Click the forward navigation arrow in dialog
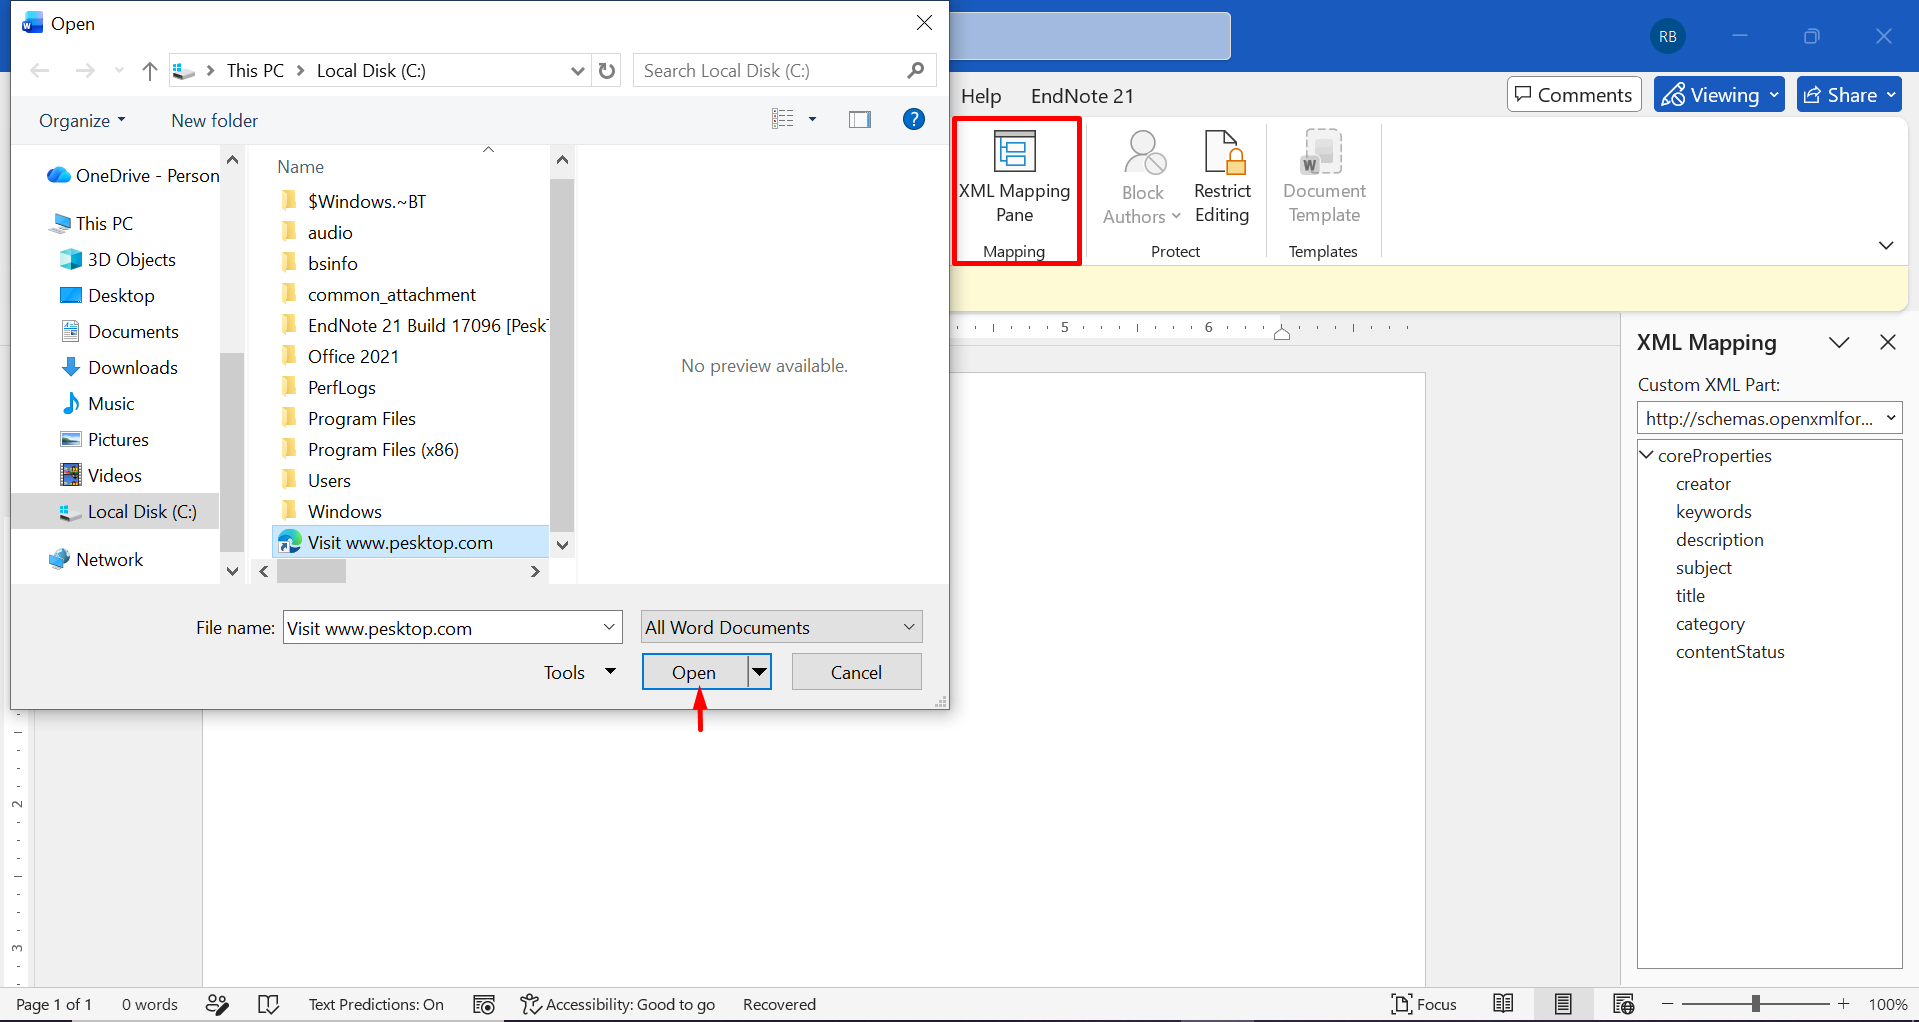Viewport: 1919px width, 1022px height. click(85, 71)
